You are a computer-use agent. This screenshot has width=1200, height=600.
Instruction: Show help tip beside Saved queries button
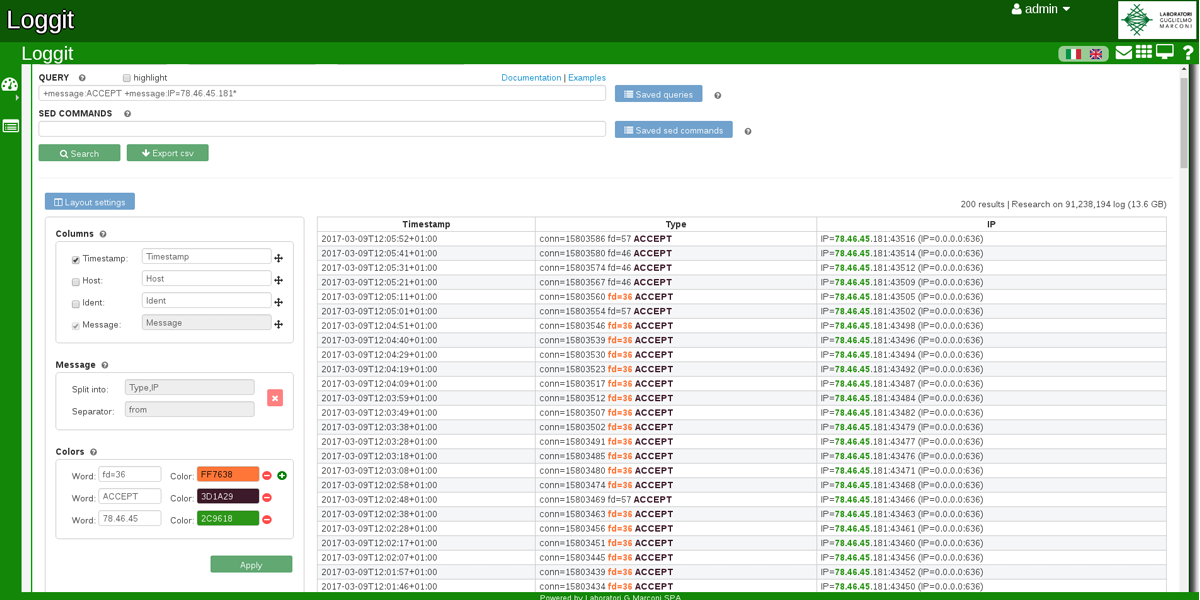click(717, 96)
